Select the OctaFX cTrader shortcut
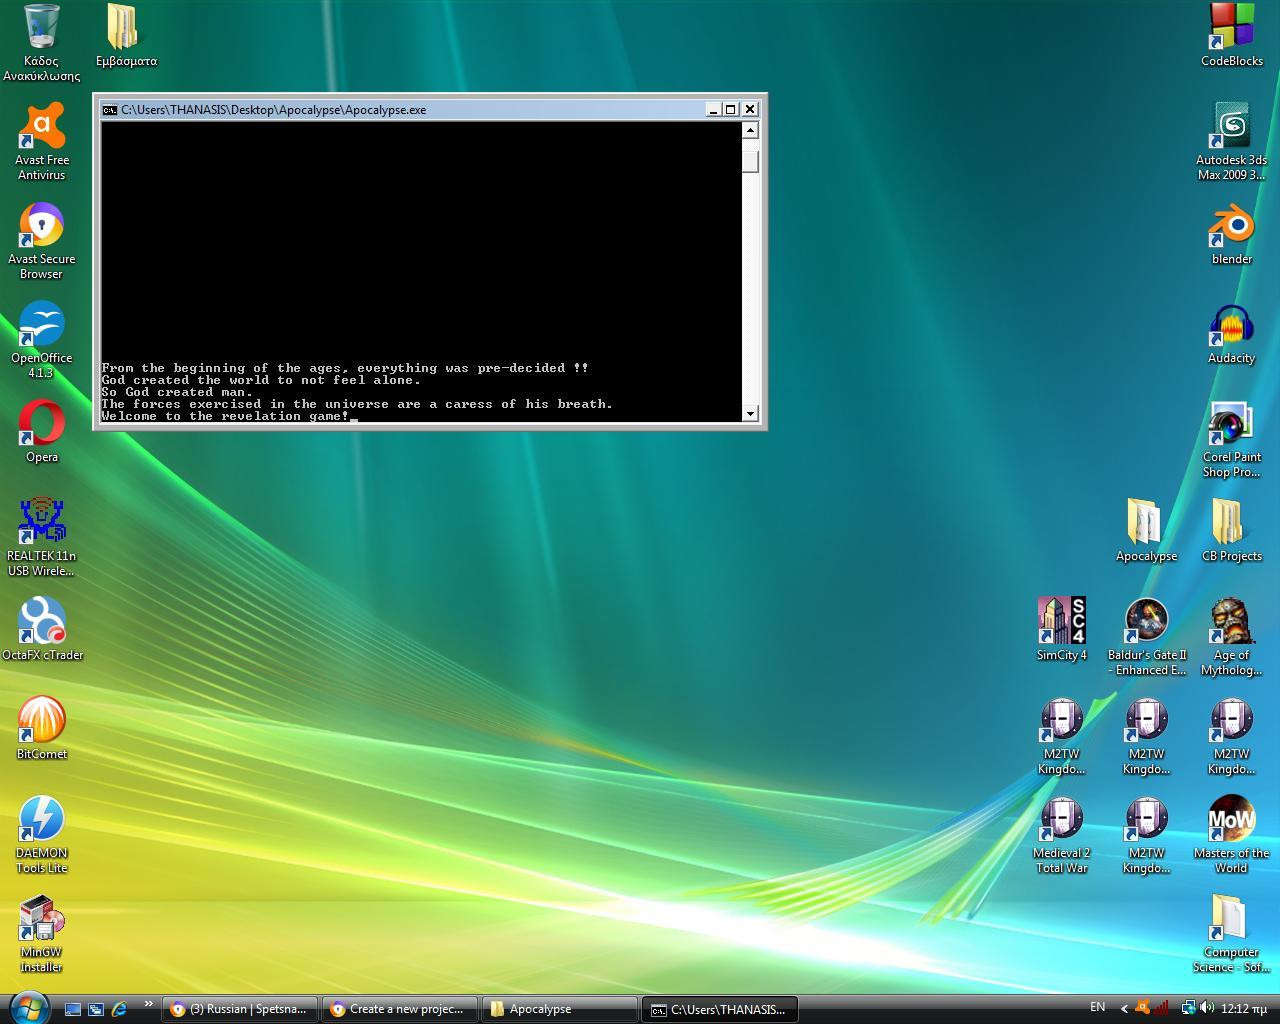Viewport: 1280px width, 1024px height. coord(41,629)
